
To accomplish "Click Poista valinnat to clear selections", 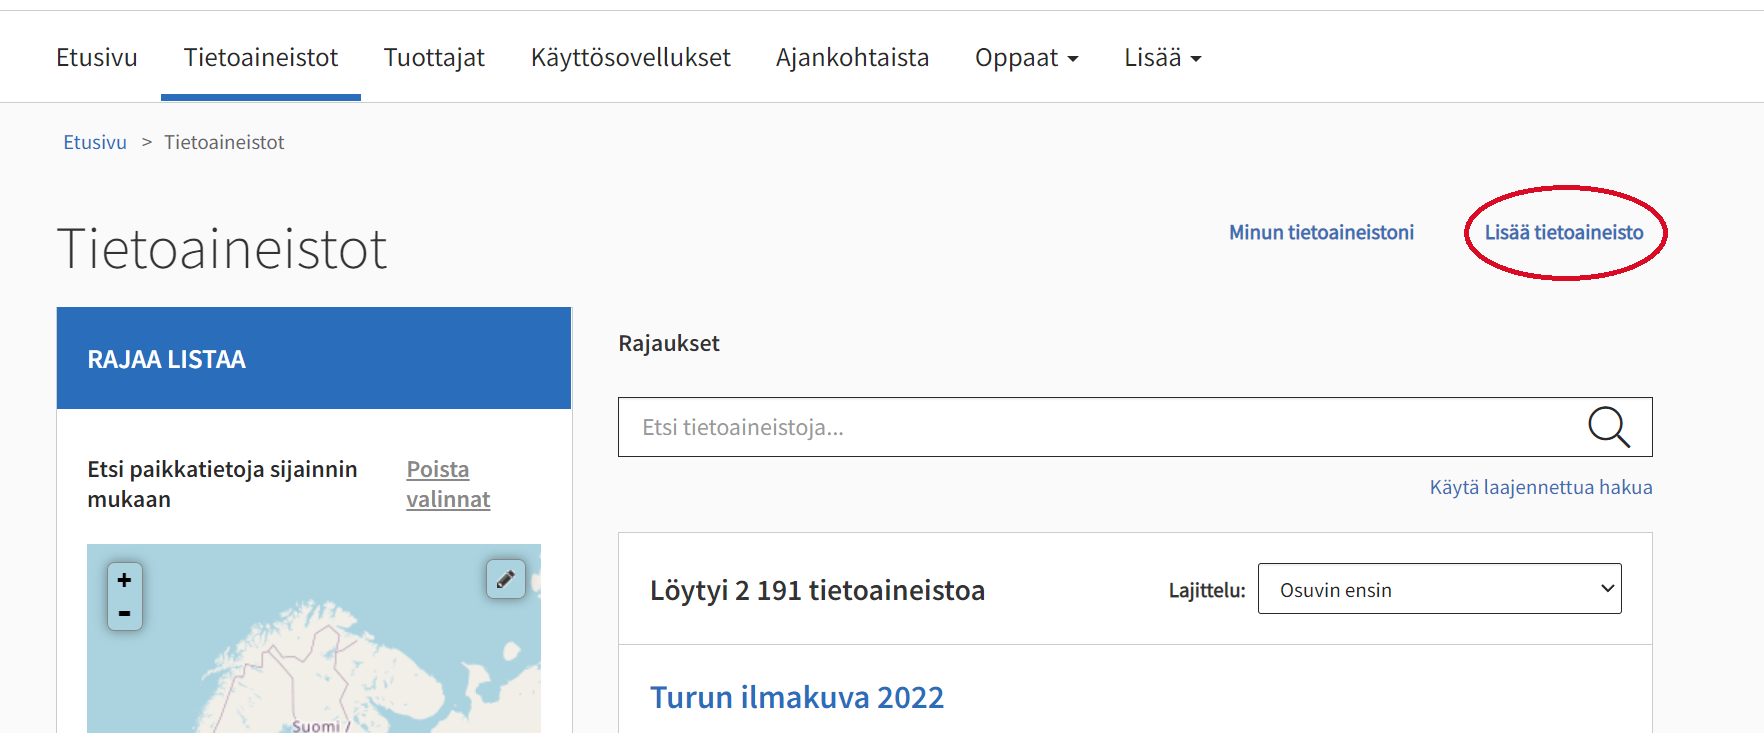I will [448, 484].
